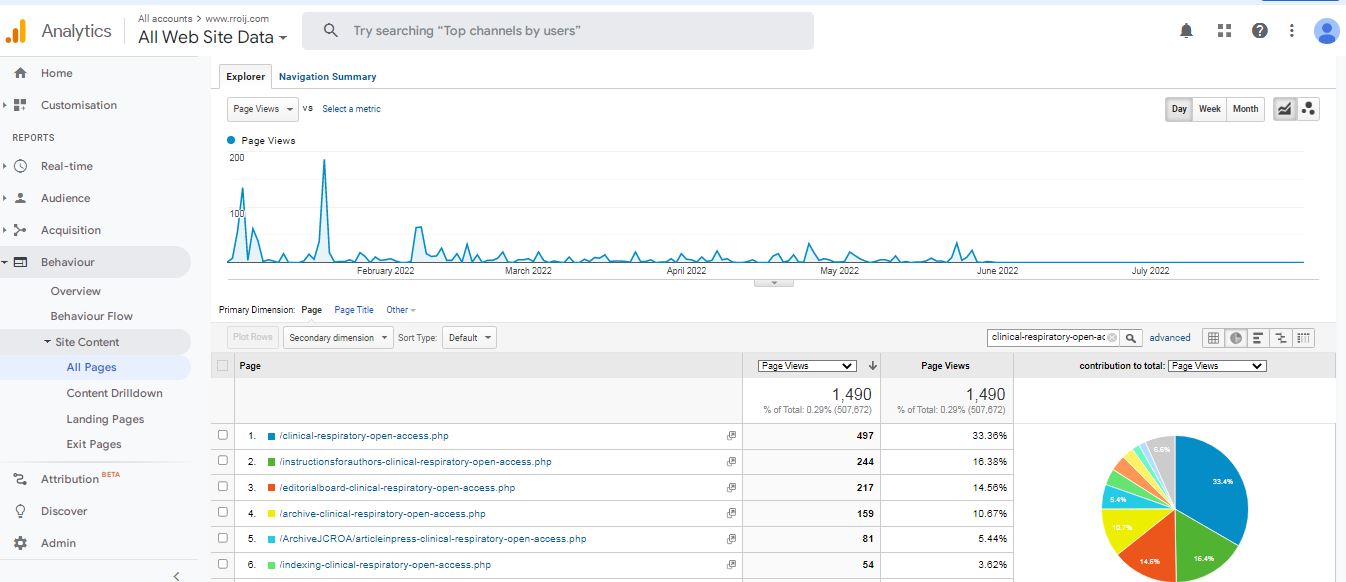
Task: Select the performance bar view icon
Action: (x=1258, y=338)
